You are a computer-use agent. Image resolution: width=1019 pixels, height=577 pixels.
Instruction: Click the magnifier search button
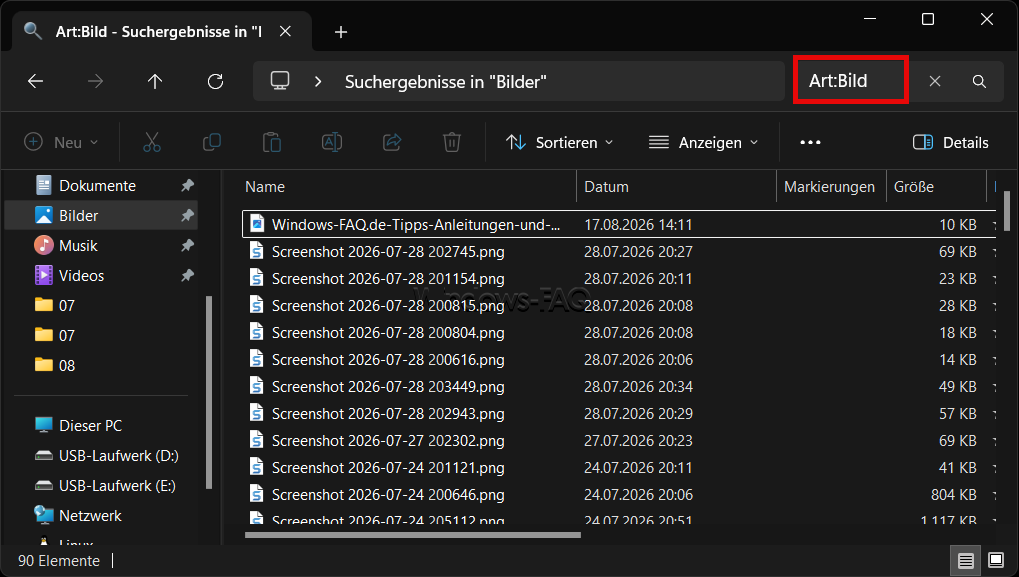point(979,81)
